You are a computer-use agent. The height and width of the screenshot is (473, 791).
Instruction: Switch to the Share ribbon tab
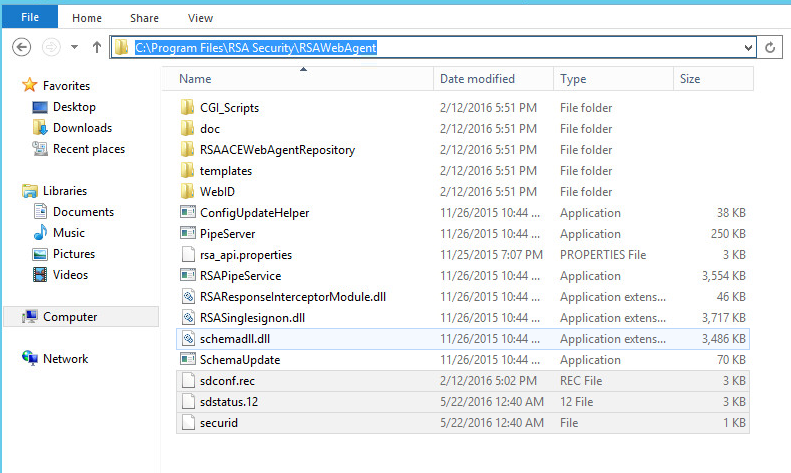(x=144, y=18)
